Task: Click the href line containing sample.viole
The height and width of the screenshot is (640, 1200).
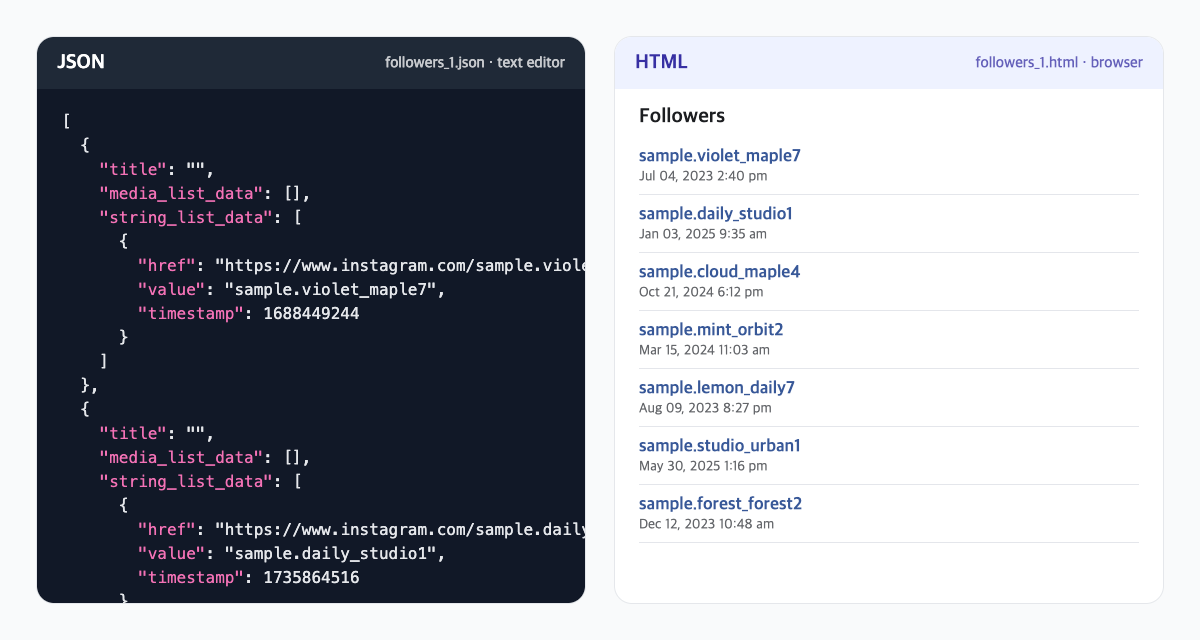Action: (x=361, y=265)
